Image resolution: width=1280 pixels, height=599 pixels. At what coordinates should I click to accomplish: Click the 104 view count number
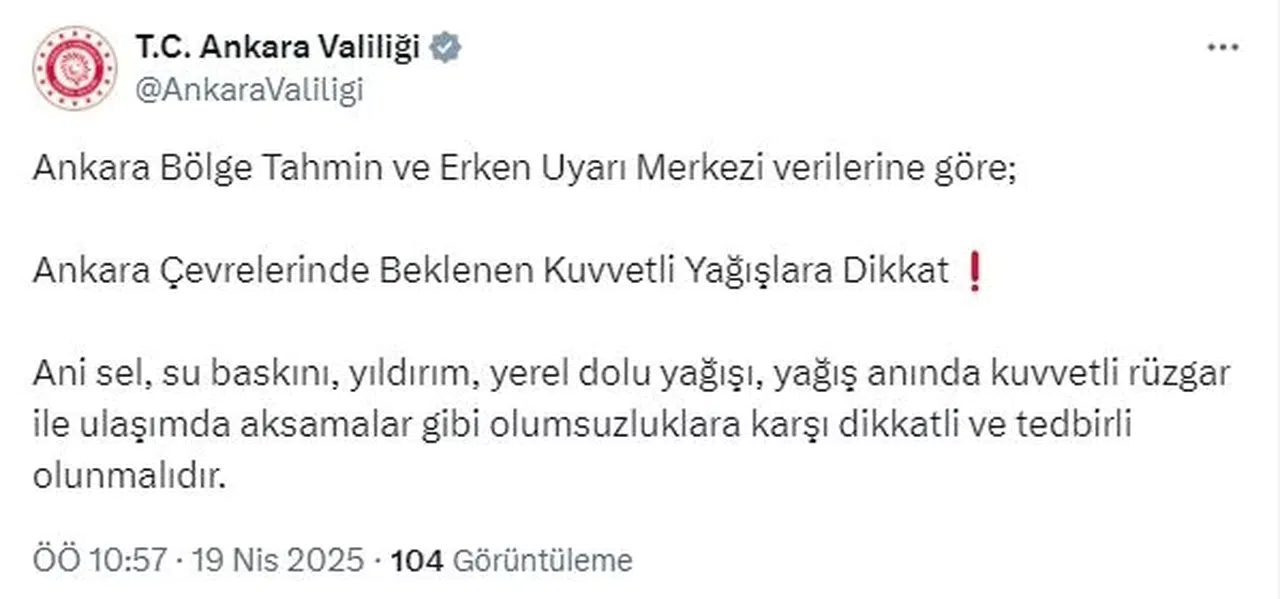[418, 560]
